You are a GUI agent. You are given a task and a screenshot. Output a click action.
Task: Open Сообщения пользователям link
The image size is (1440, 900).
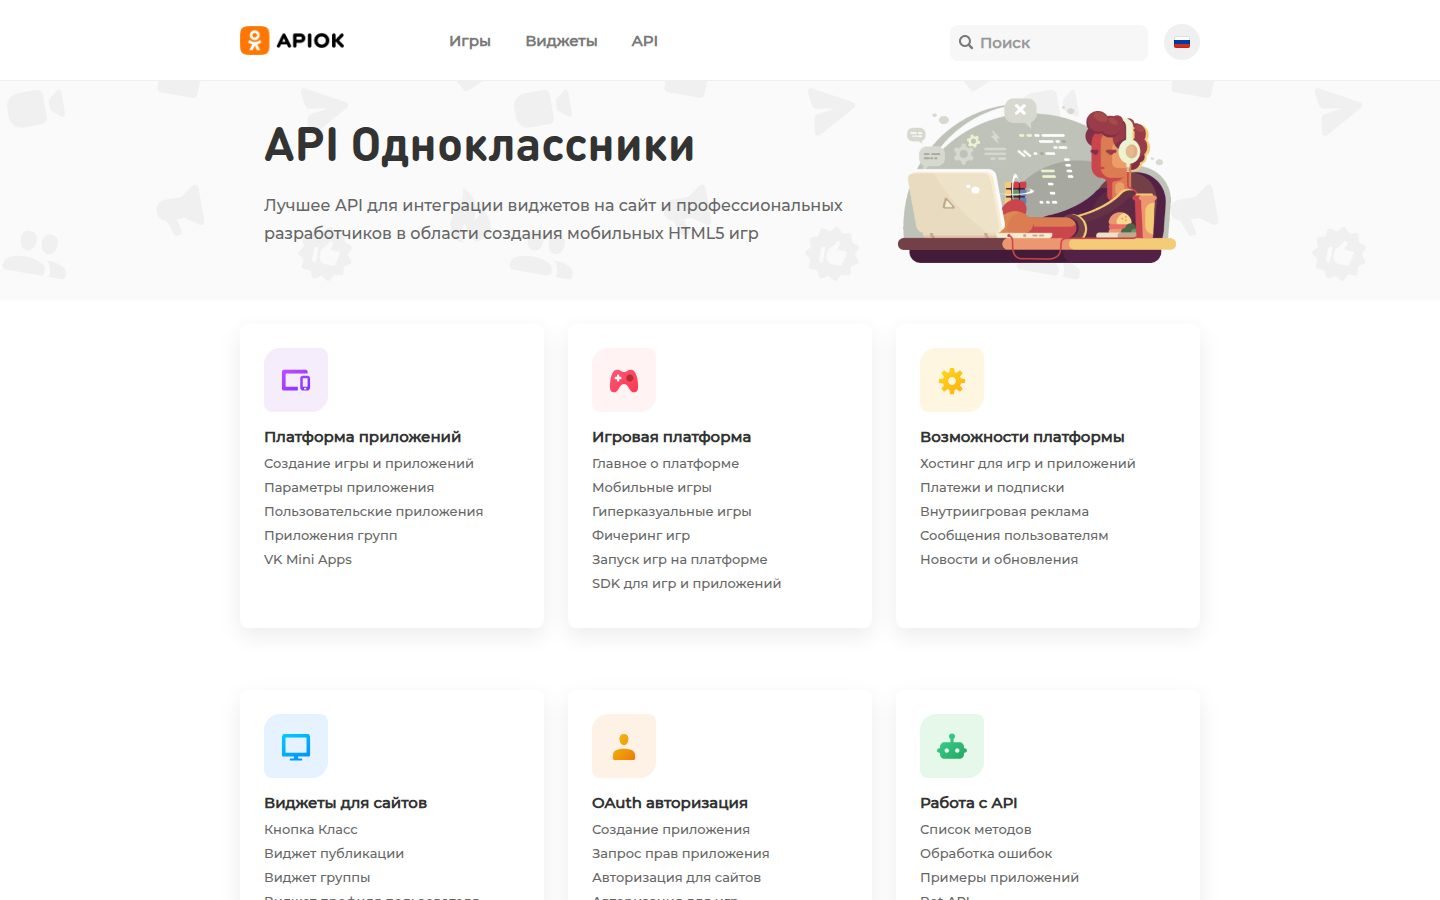coord(1014,535)
